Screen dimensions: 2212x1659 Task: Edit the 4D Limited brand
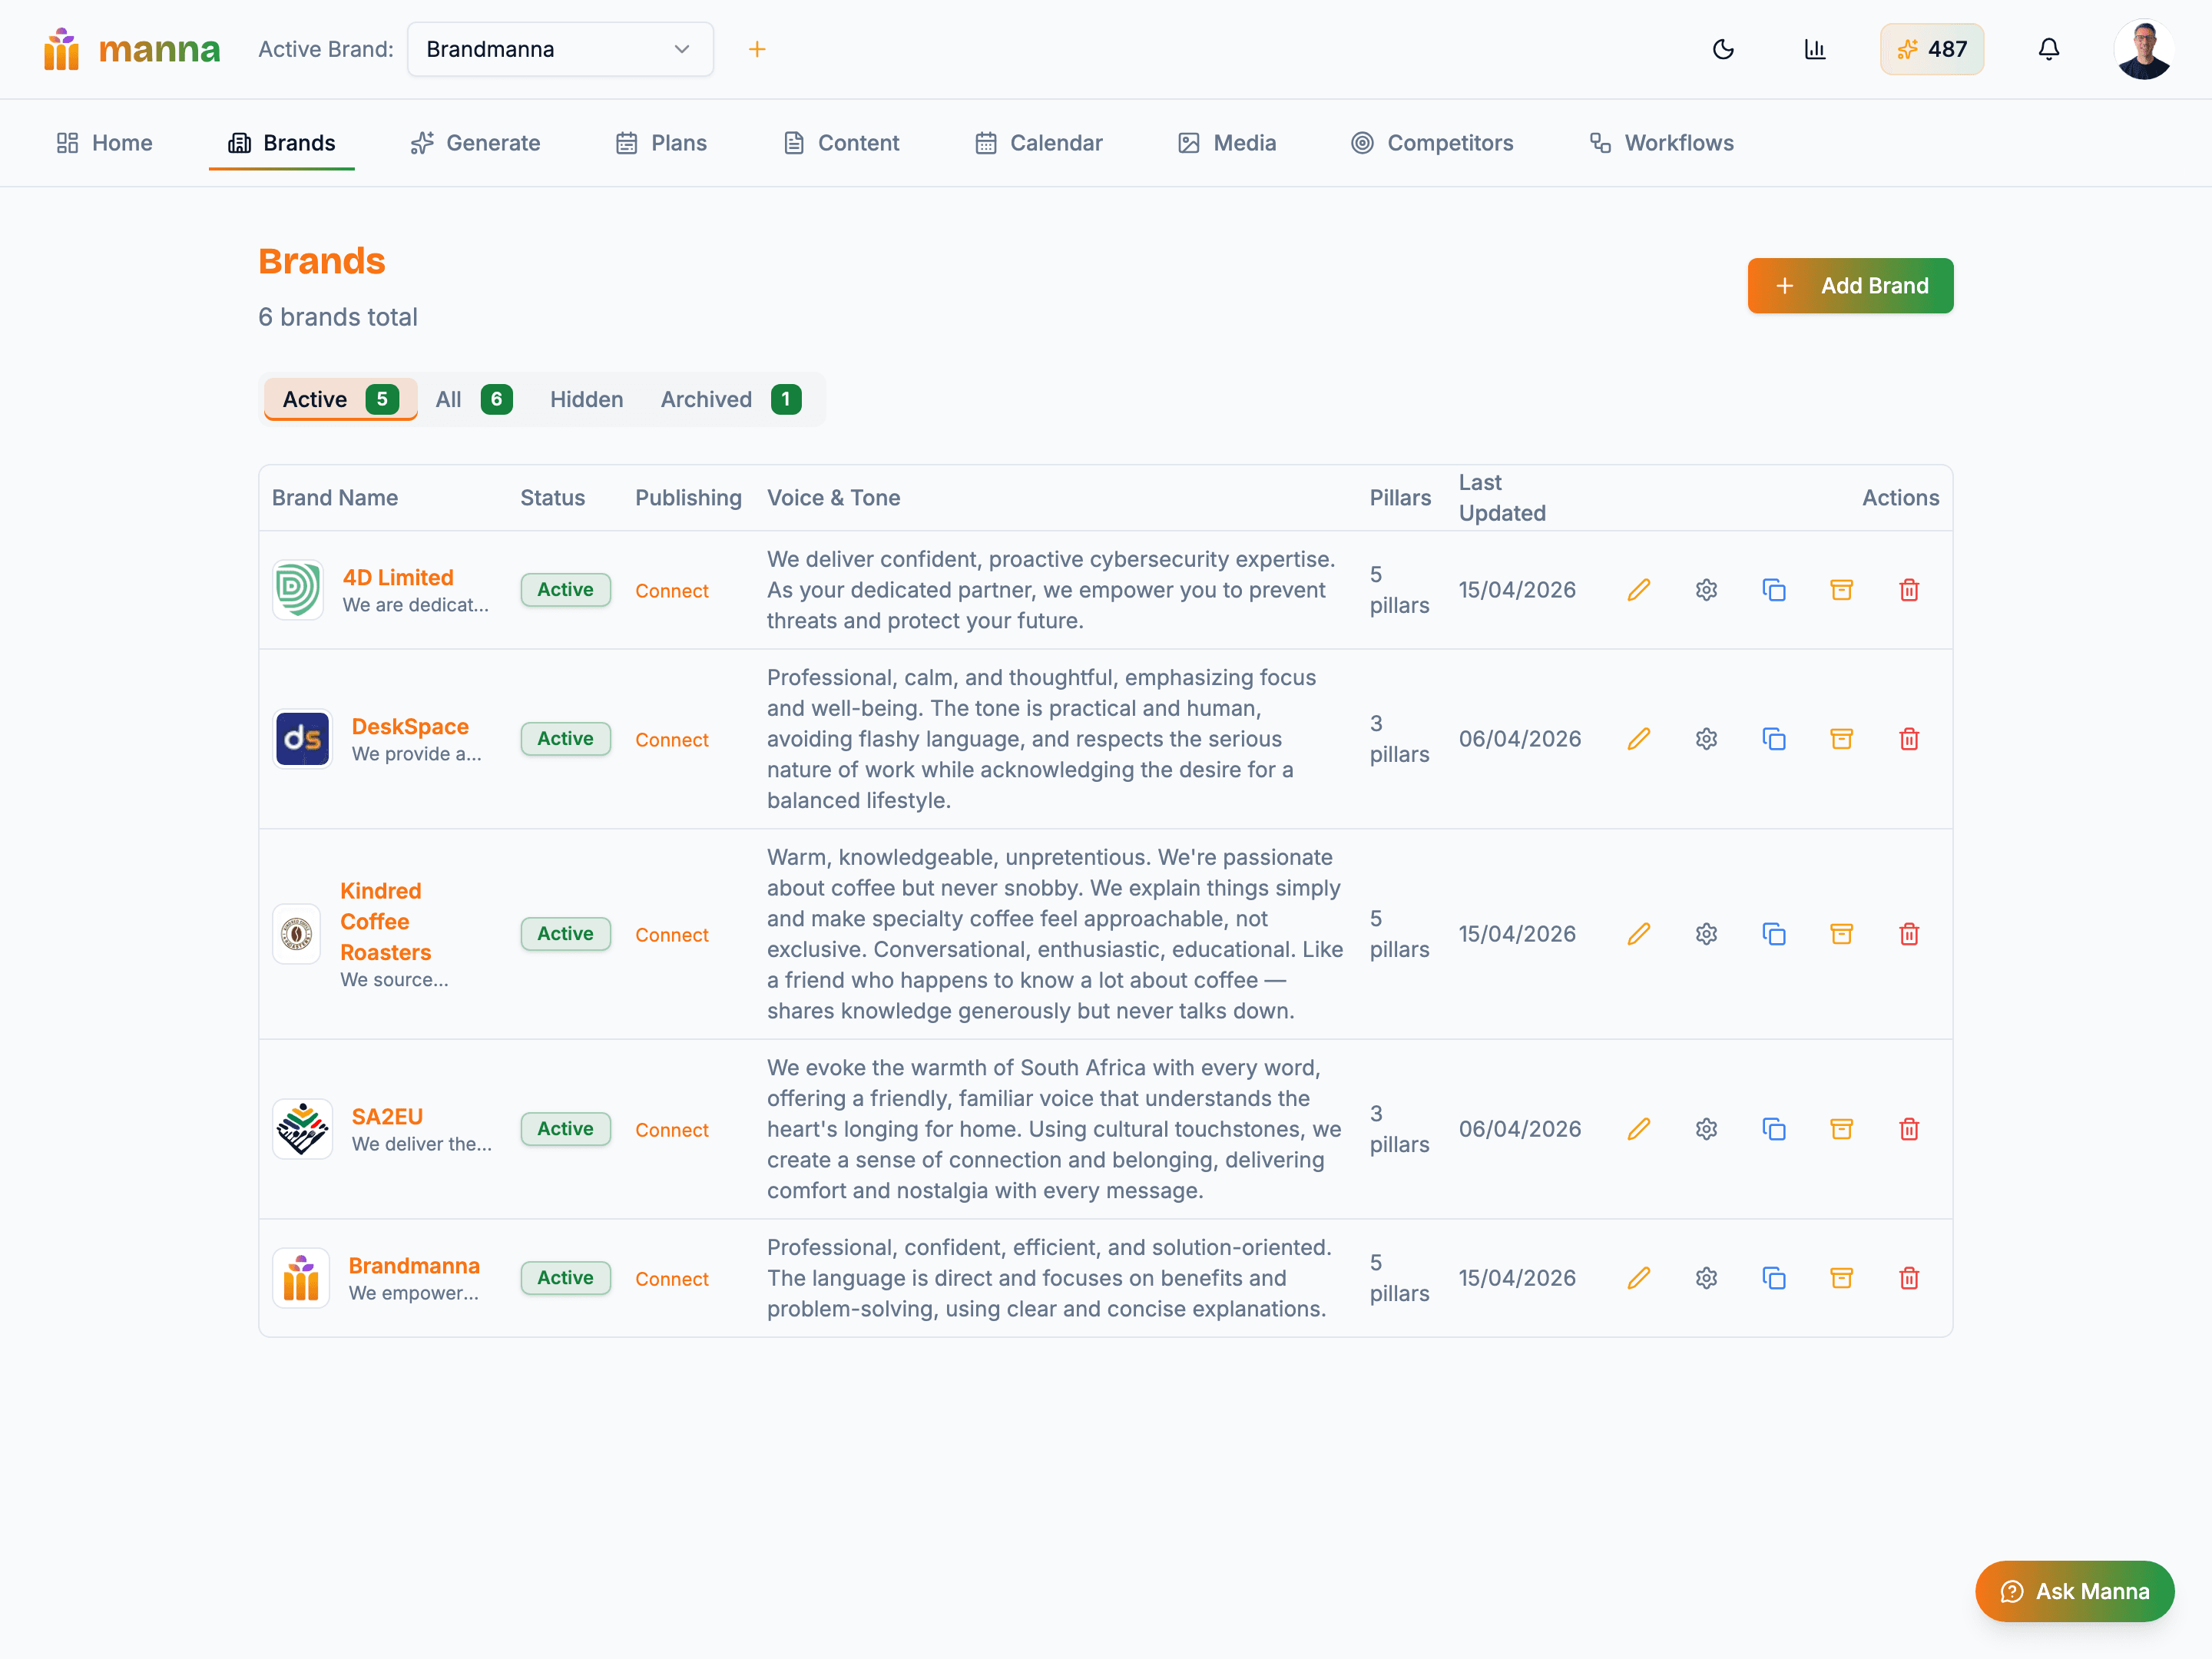[1639, 590]
